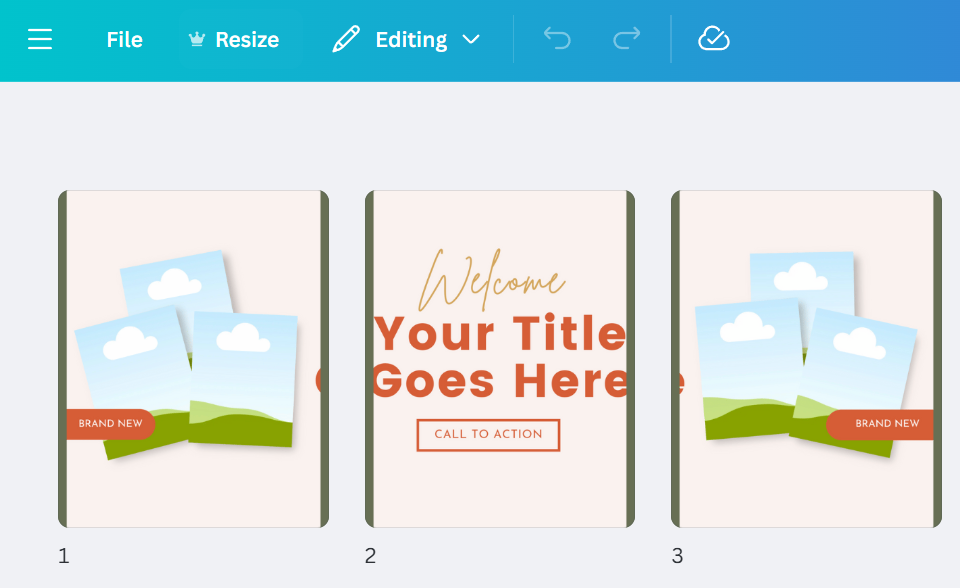Select page 3 thumbnail
The height and width of the screenshot is (588, 960).
(806, 359)
